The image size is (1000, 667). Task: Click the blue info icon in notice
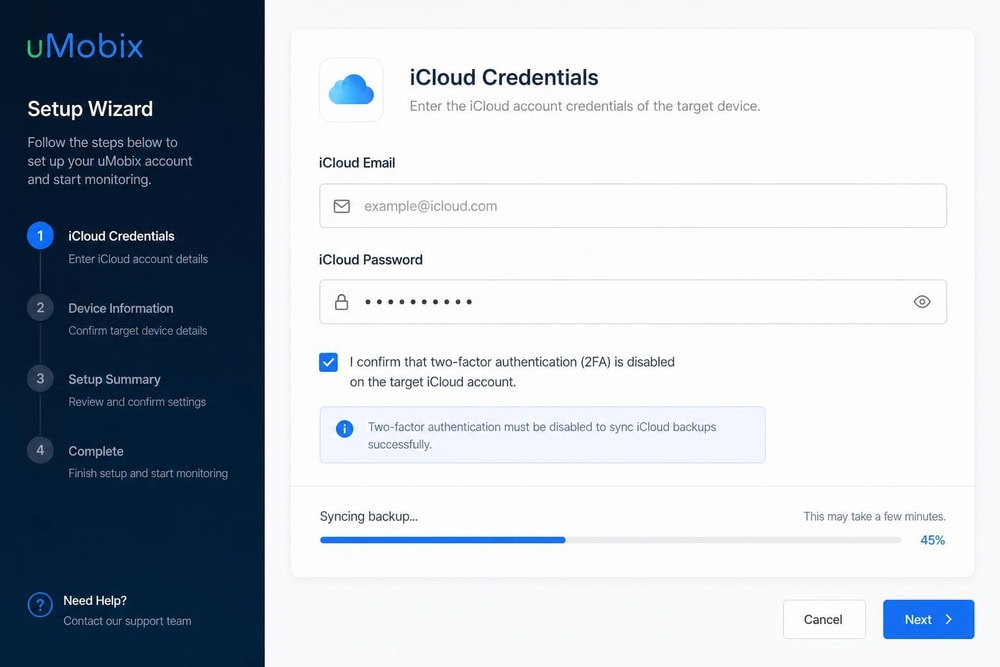(344, 429)
